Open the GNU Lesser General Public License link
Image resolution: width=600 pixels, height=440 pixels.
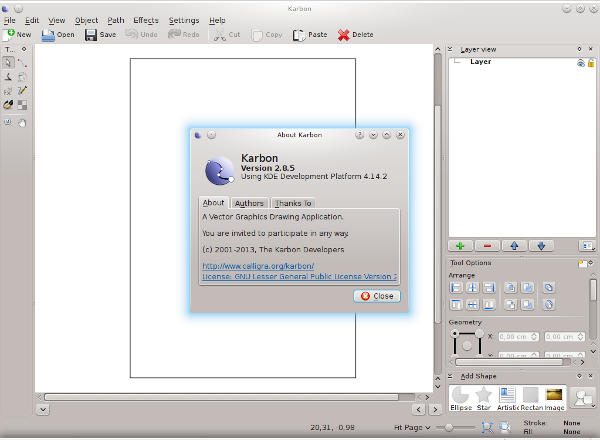coord(299,276)
